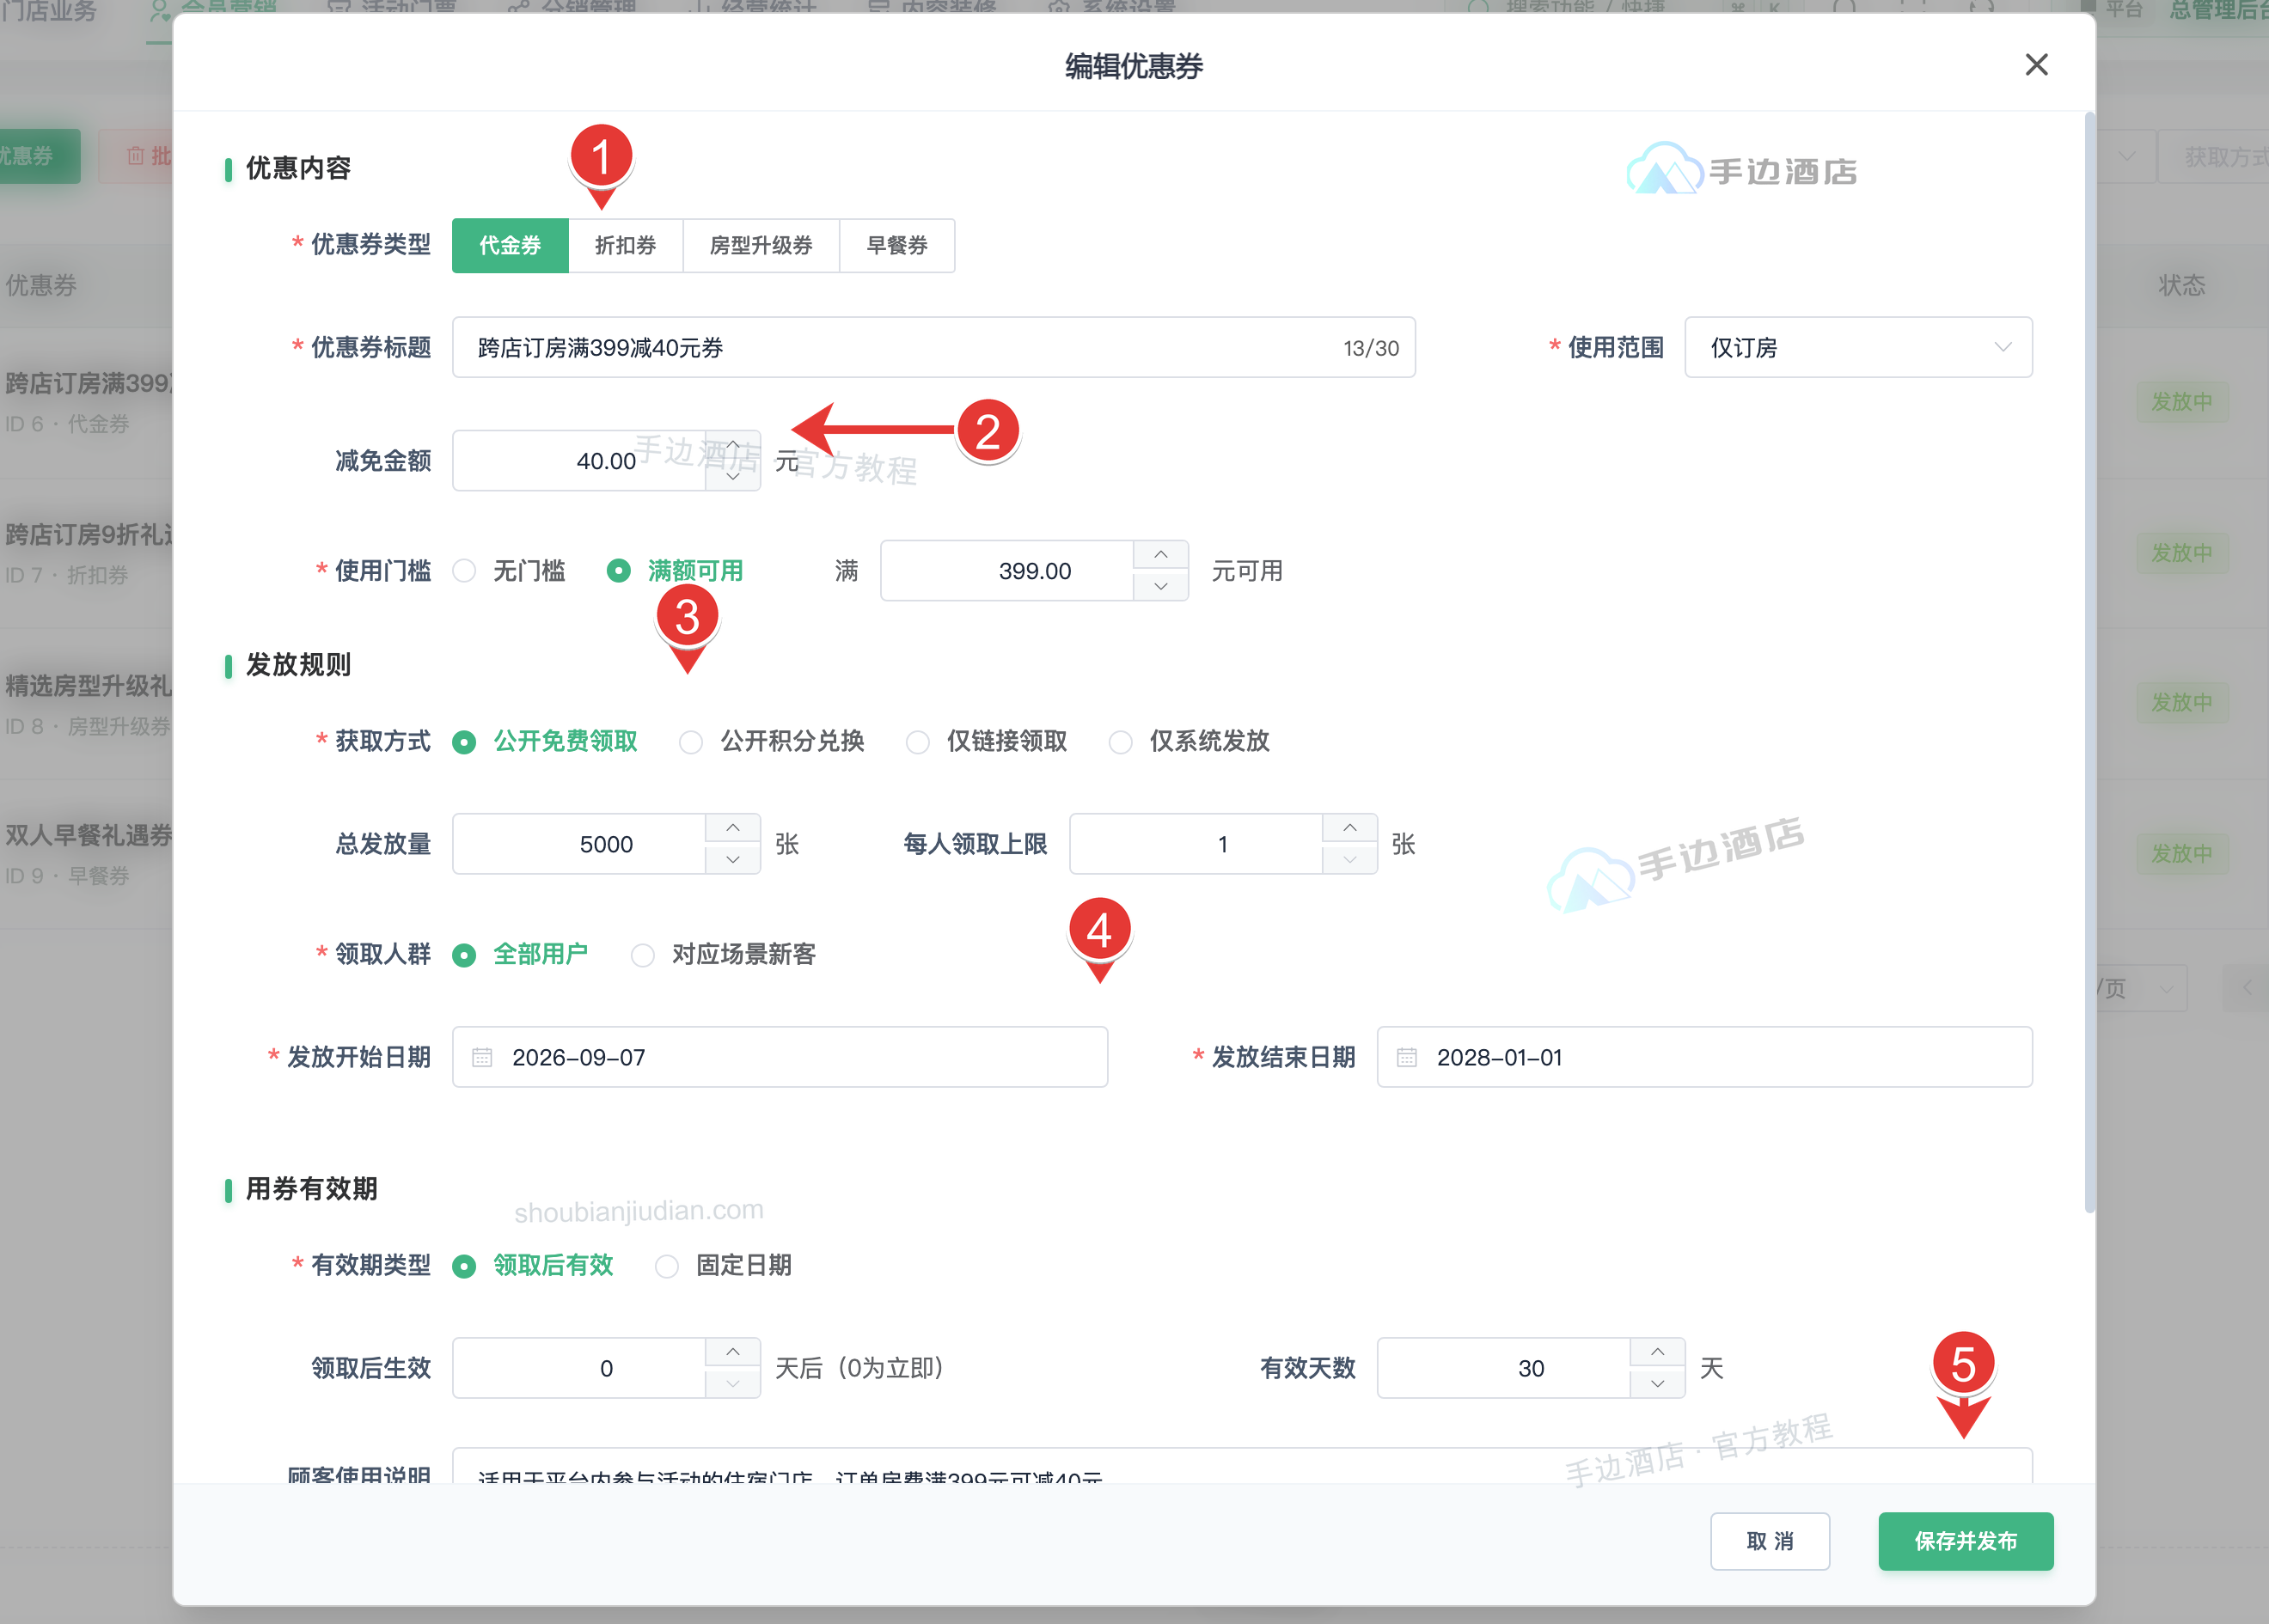Click the 发放中 status of coupon ID 9
The width and height of the screenshot is (2269, 1624).
[x=2182, y=854]
